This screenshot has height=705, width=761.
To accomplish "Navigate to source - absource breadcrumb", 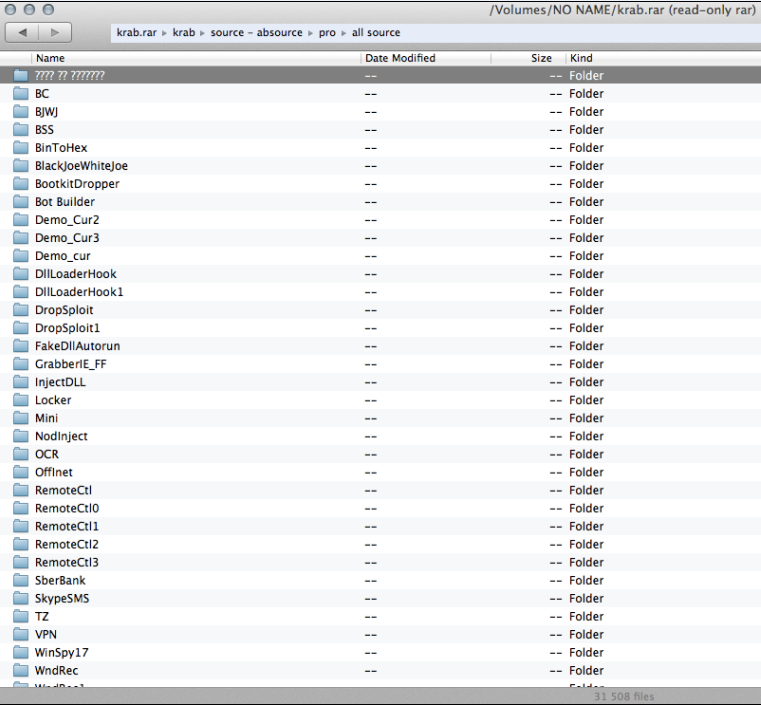I will [256, 33].
